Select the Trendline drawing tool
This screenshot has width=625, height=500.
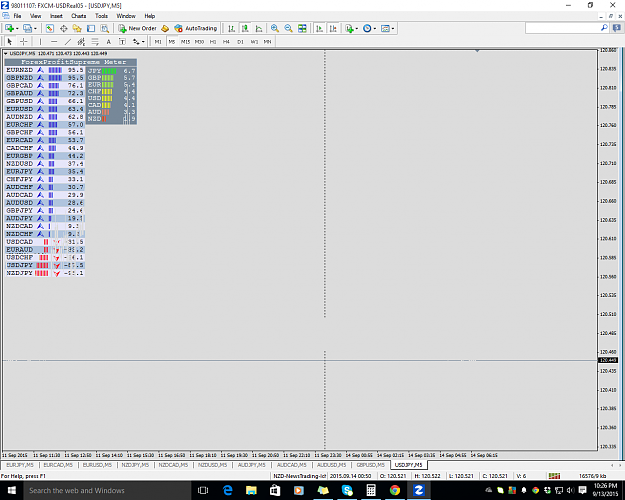coord(68,41)
